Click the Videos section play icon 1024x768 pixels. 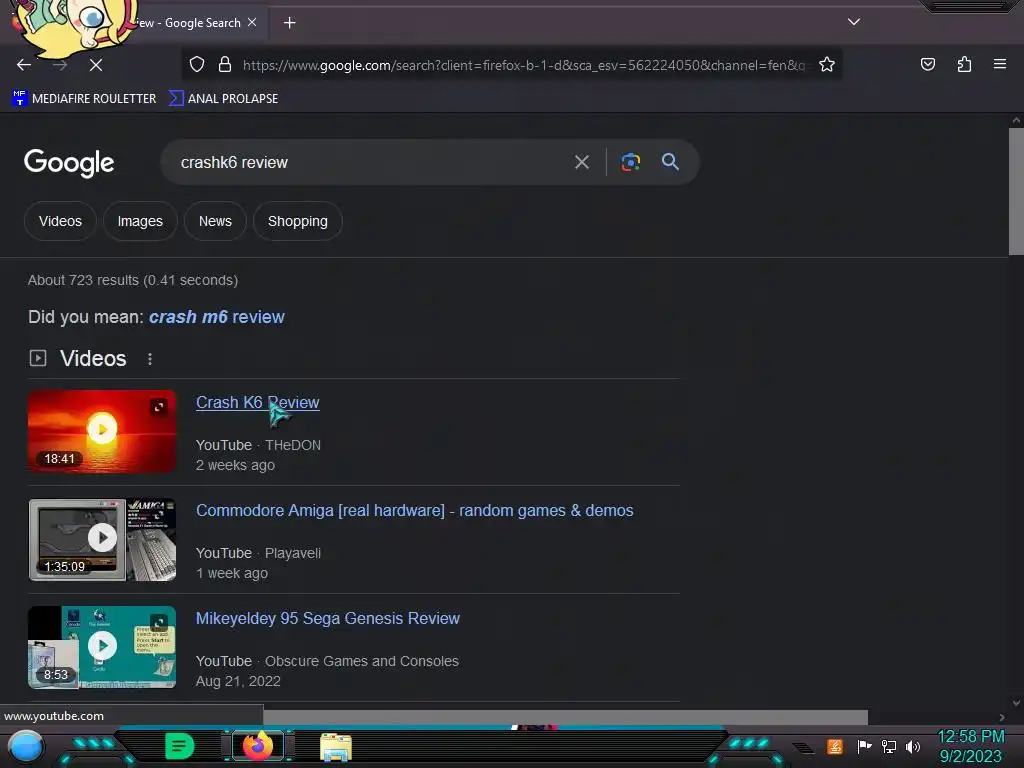(38, 358)
